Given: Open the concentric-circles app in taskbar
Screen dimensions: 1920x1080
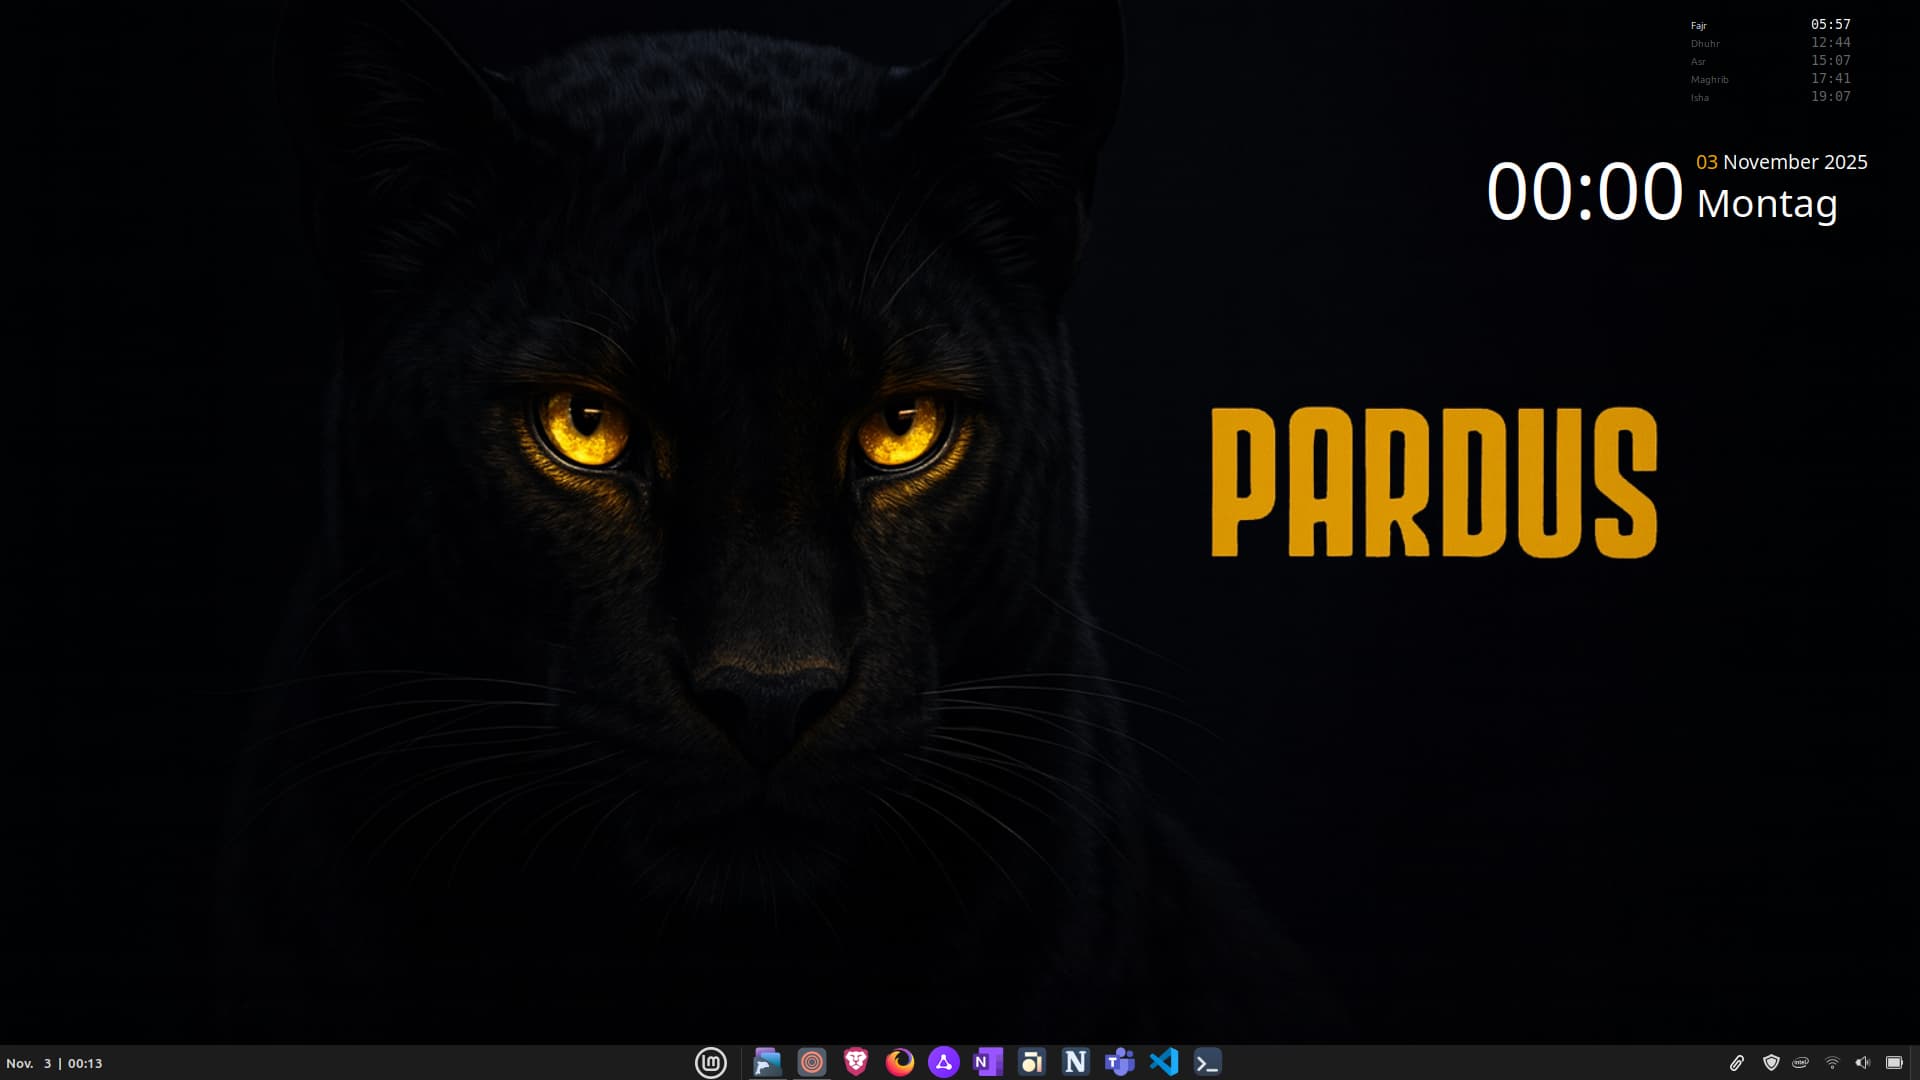Looking at the screenshot, I should (812, 1062).
